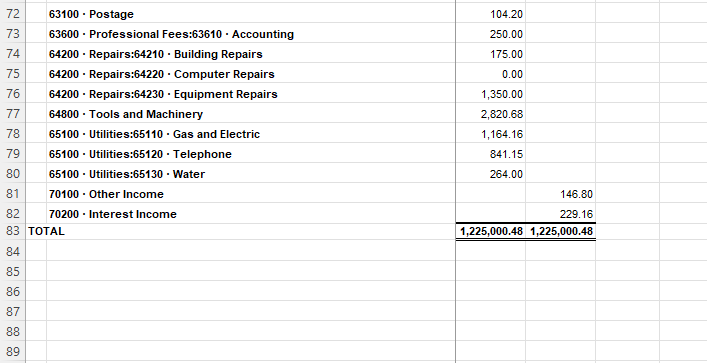Click the 250.00 Accounting debit value
Image resolution: width=707 pixels, height=363 pixels.
click(506, 34)
